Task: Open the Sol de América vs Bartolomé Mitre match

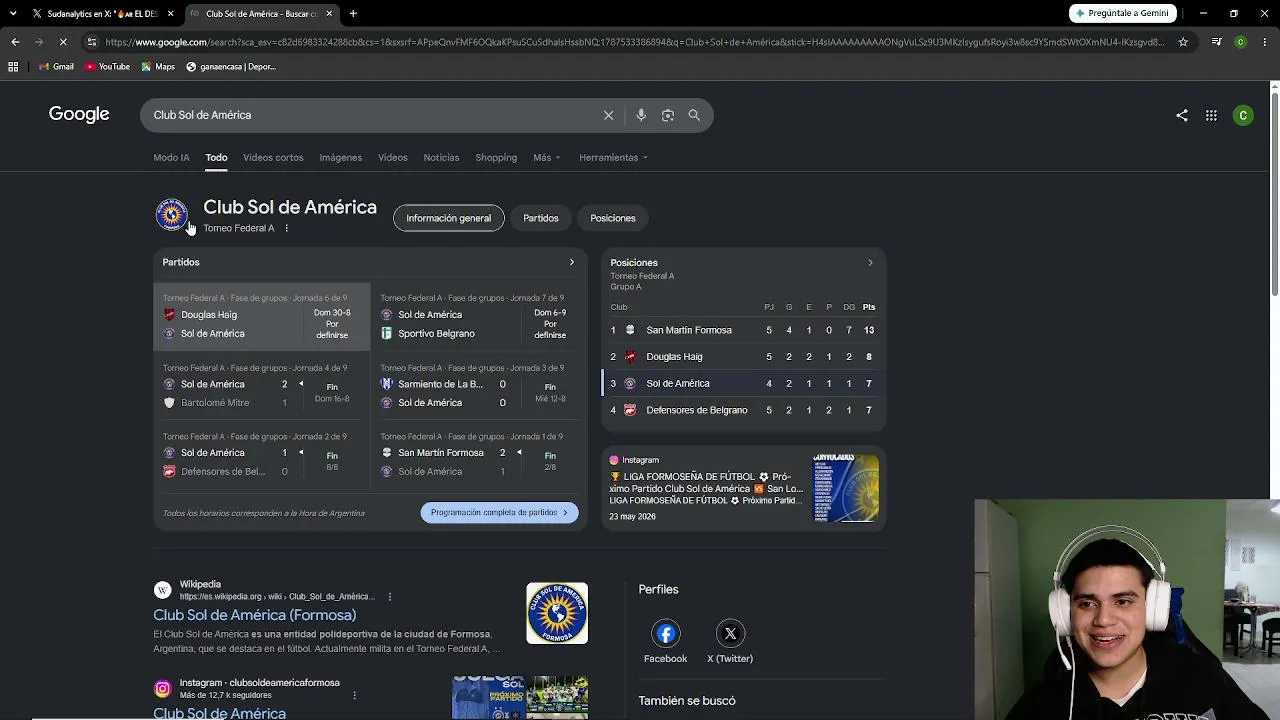Action: (x=261, y=386)
